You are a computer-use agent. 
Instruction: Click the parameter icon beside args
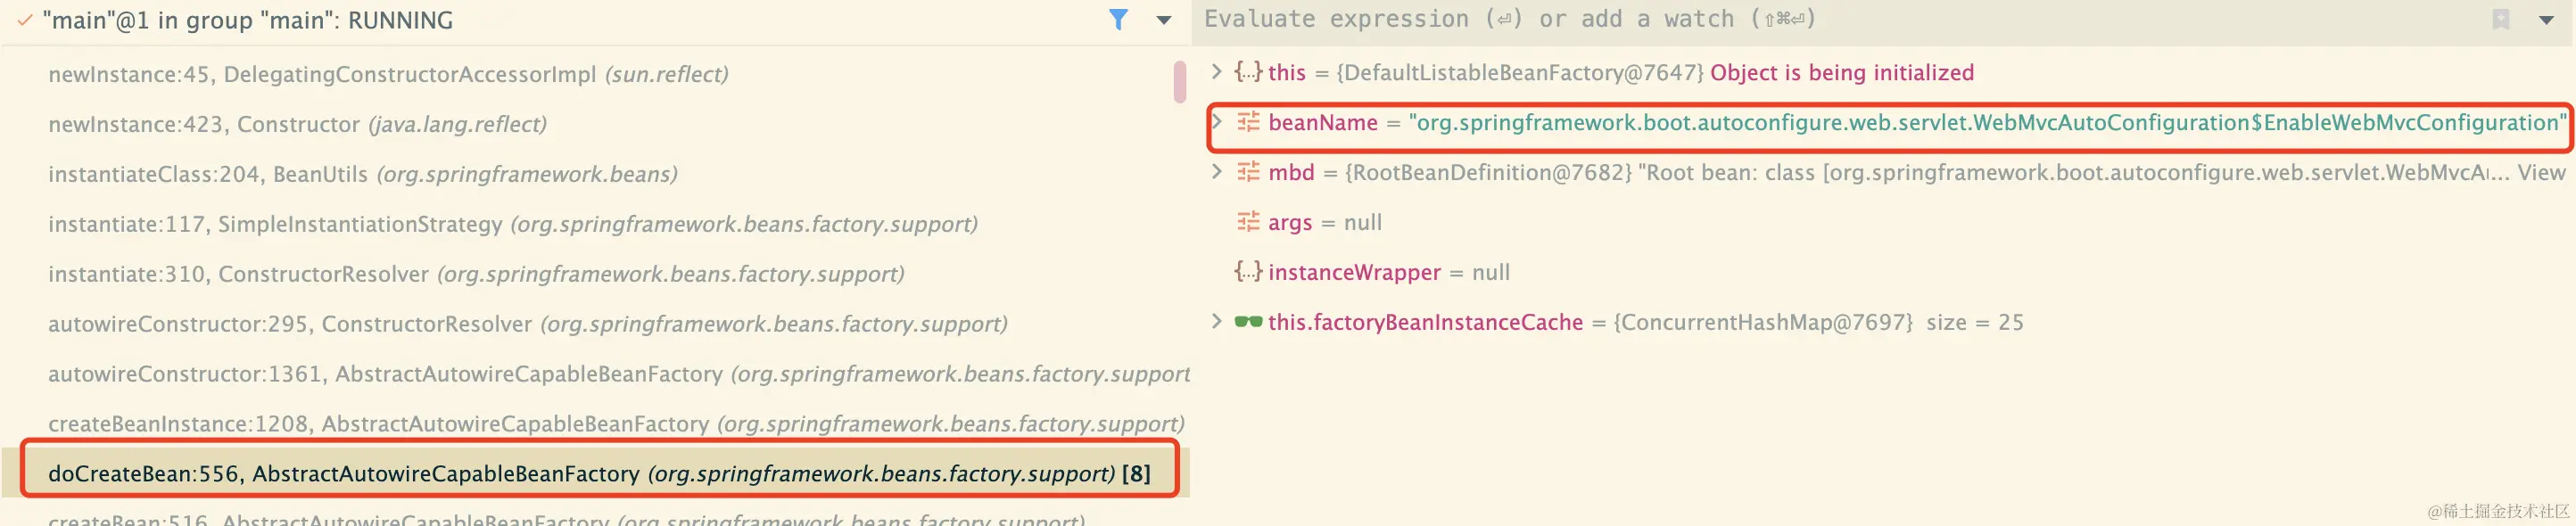[x=1248, y=222]
